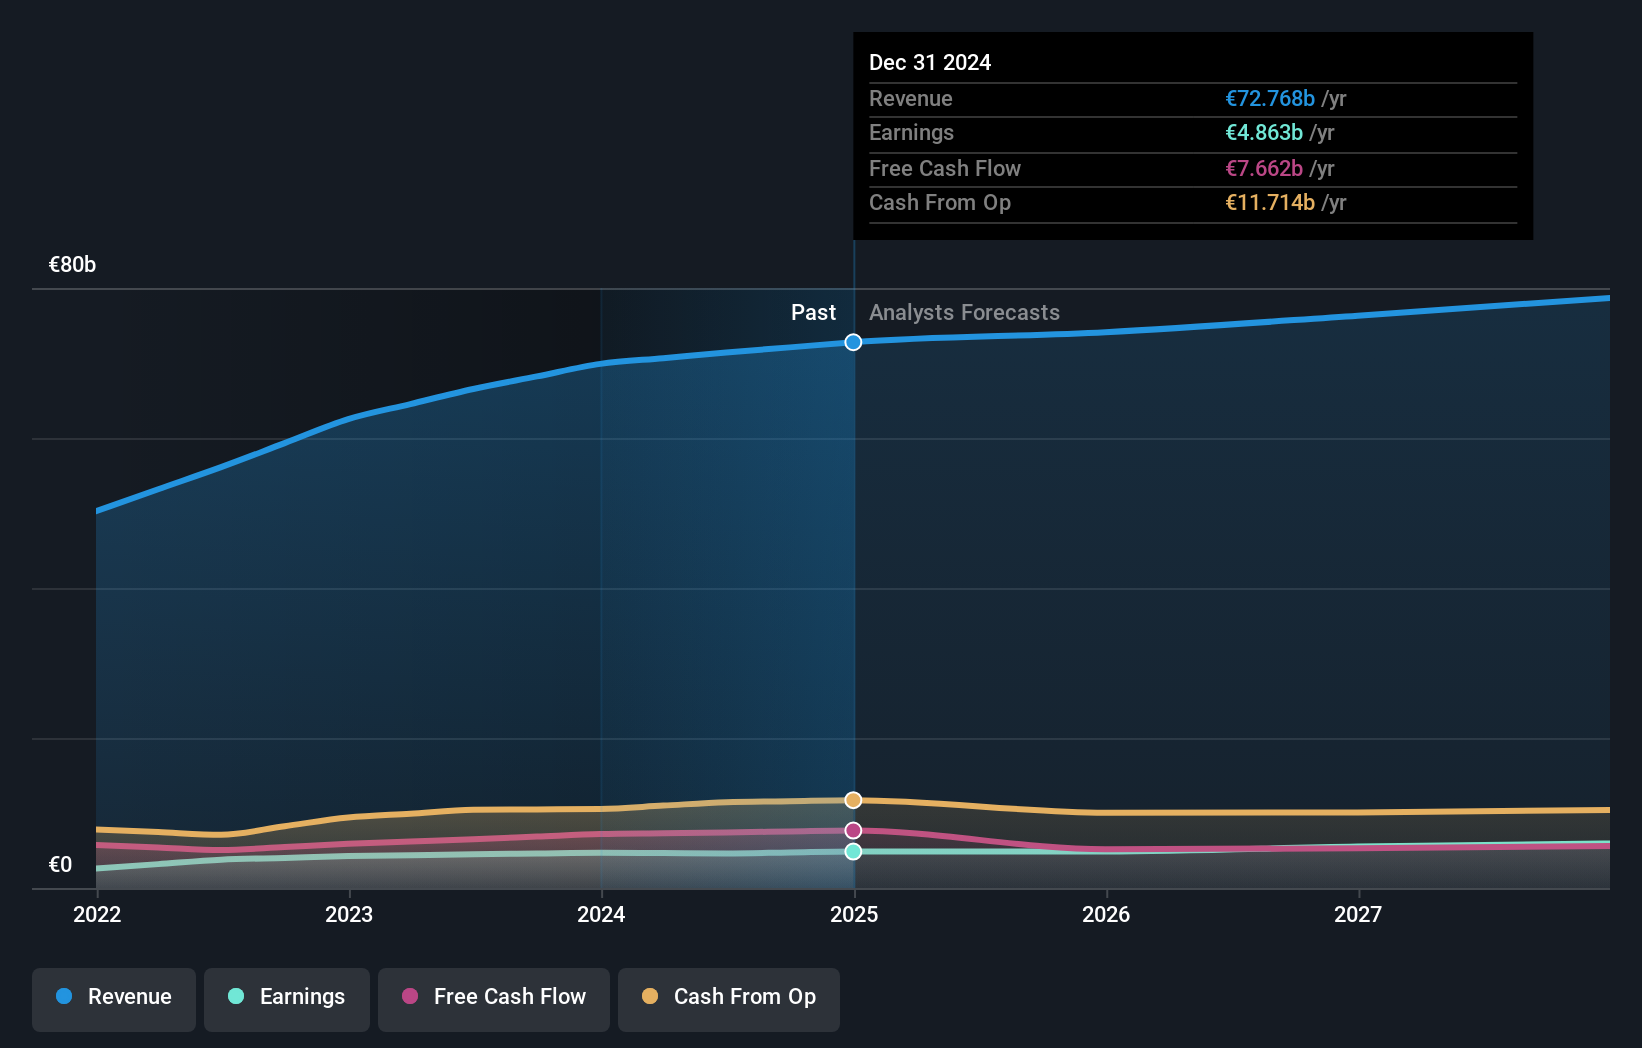The height and width of the screenshot is (1048, 1642).
Task: Click the 2024 x-axis label
Action: 601,915
